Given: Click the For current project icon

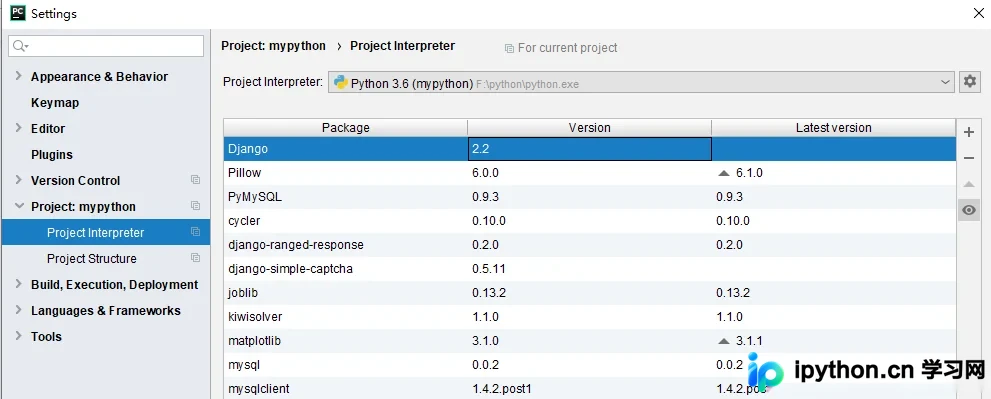Looking at the screenshot, I should point(509,48).
